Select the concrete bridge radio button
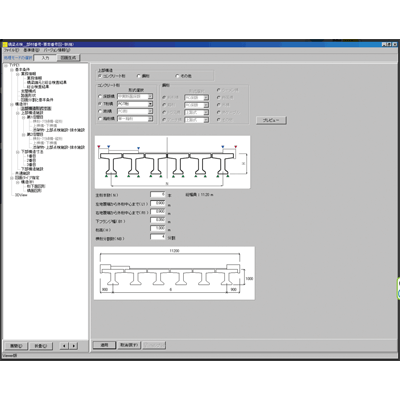Image resolution: width=400 pixels, height=400 pixels. (x=100, y=76)
